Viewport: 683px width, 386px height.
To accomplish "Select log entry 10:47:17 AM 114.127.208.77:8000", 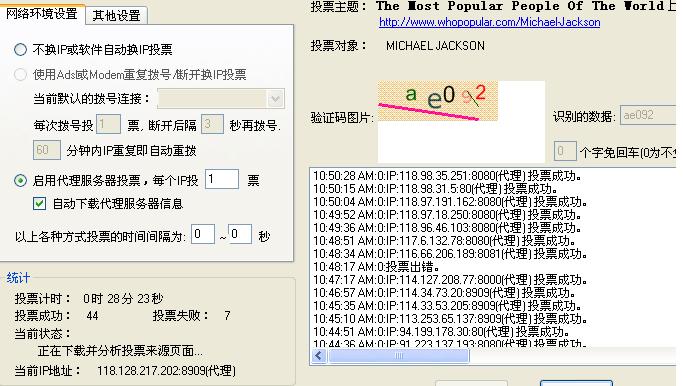I will coord(450,280).
